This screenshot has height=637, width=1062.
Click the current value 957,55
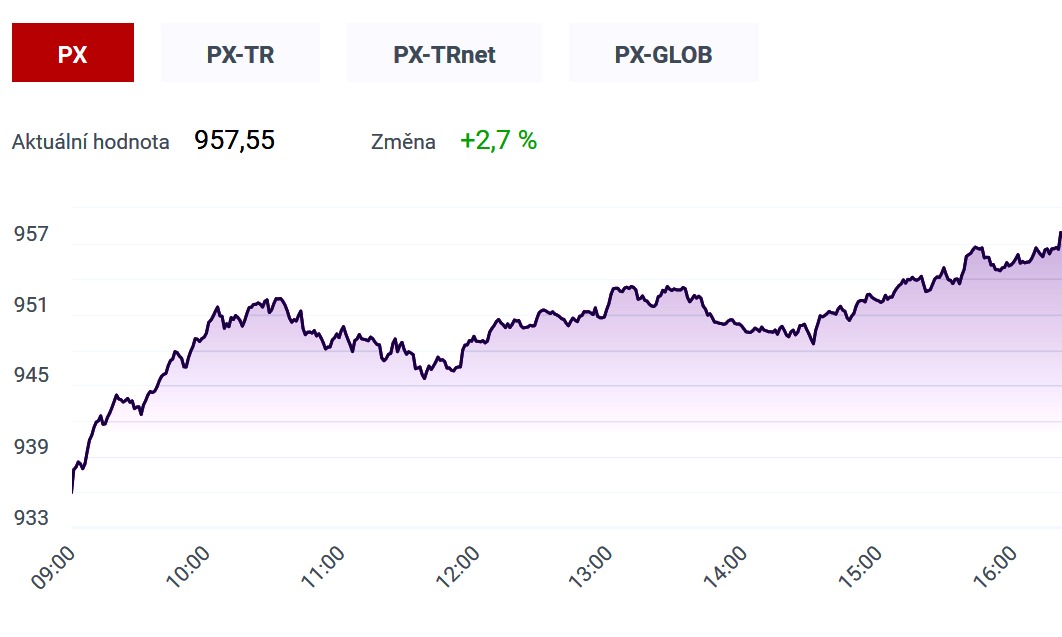pyautogui.click(x=234, y=140)
